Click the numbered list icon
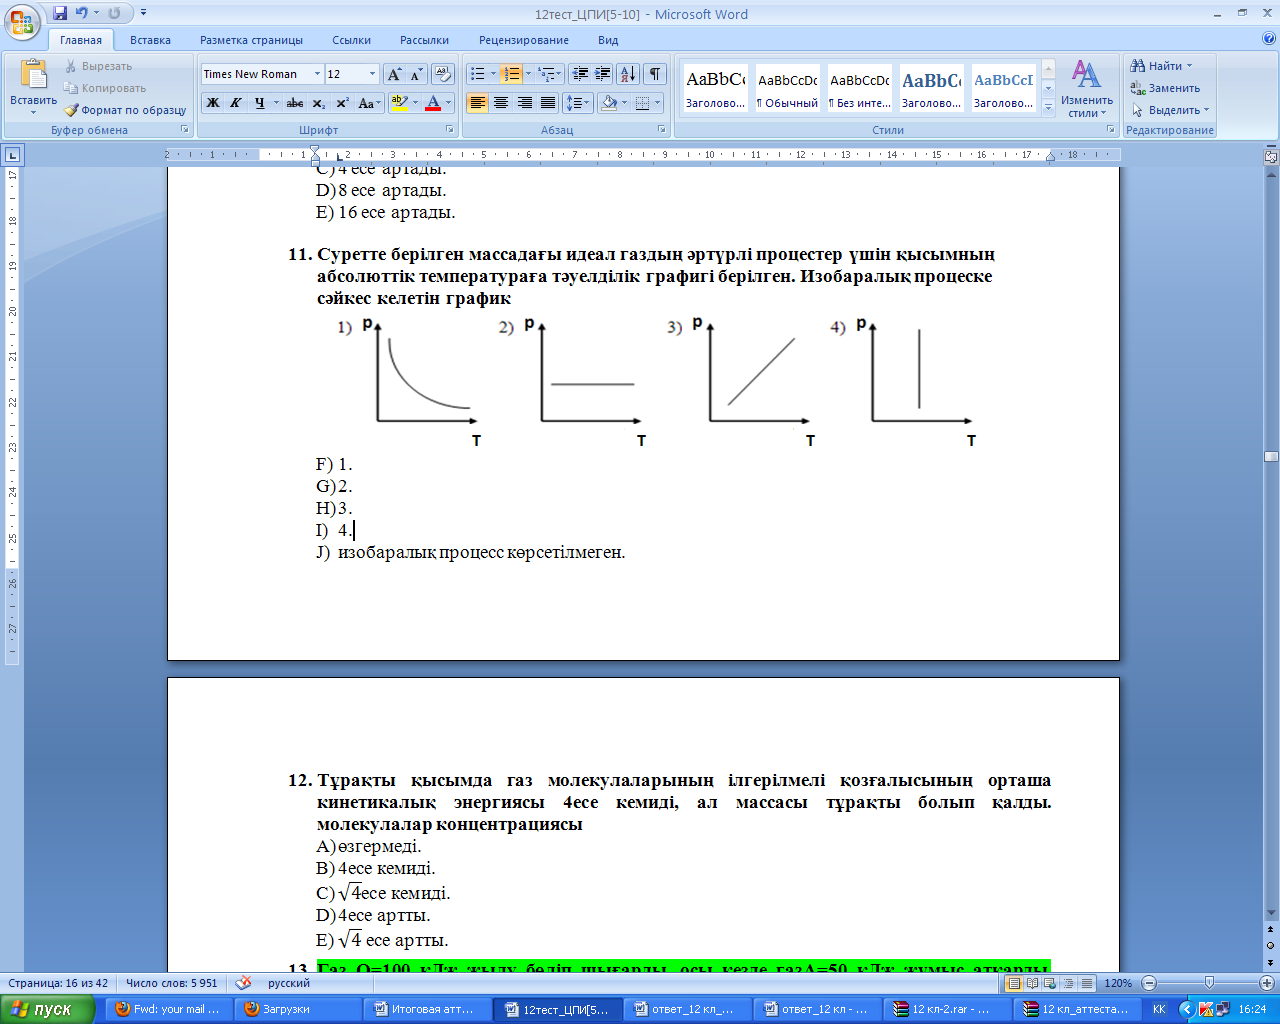The height and width of the screenshot is (1024, 1280). coord(511,74)
